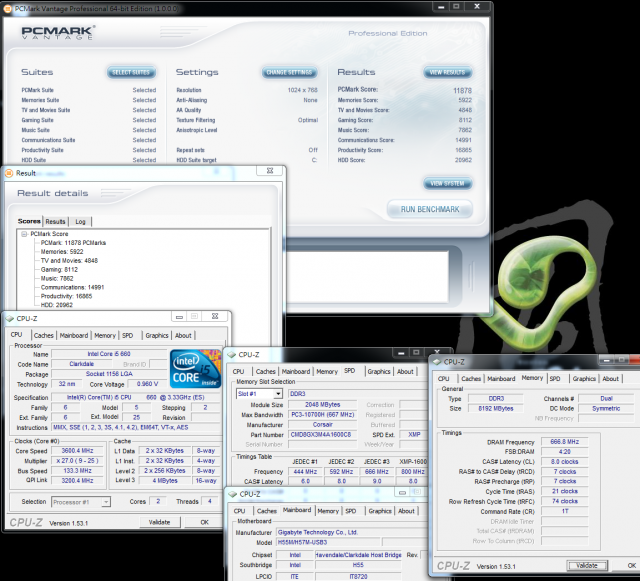Click Select Suites button

point(131,72)
